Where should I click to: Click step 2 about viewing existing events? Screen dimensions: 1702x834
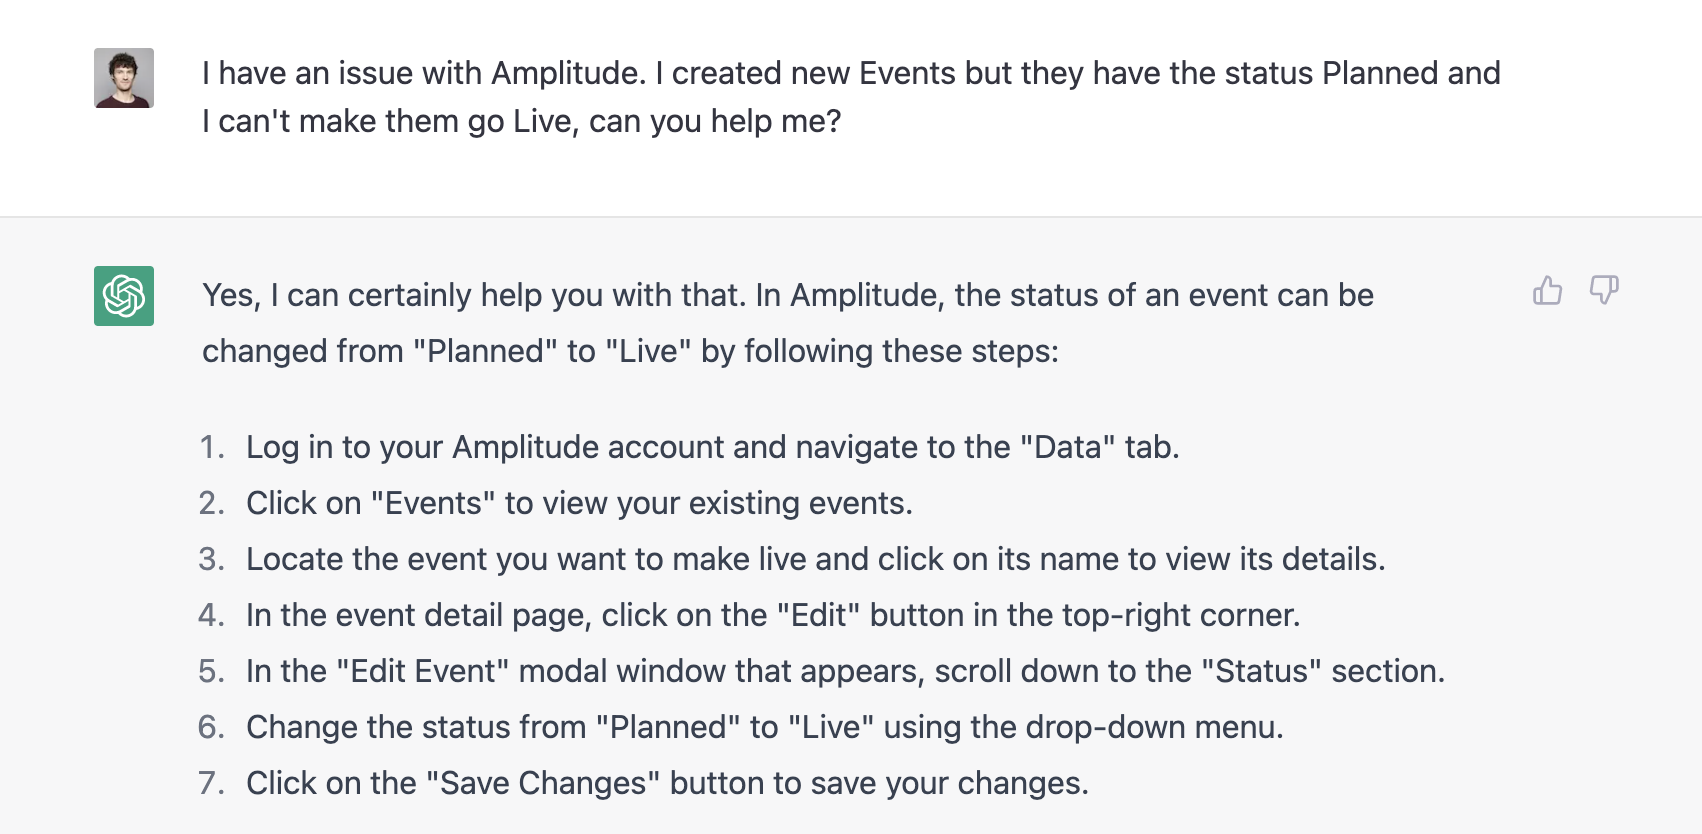point(579,503)
